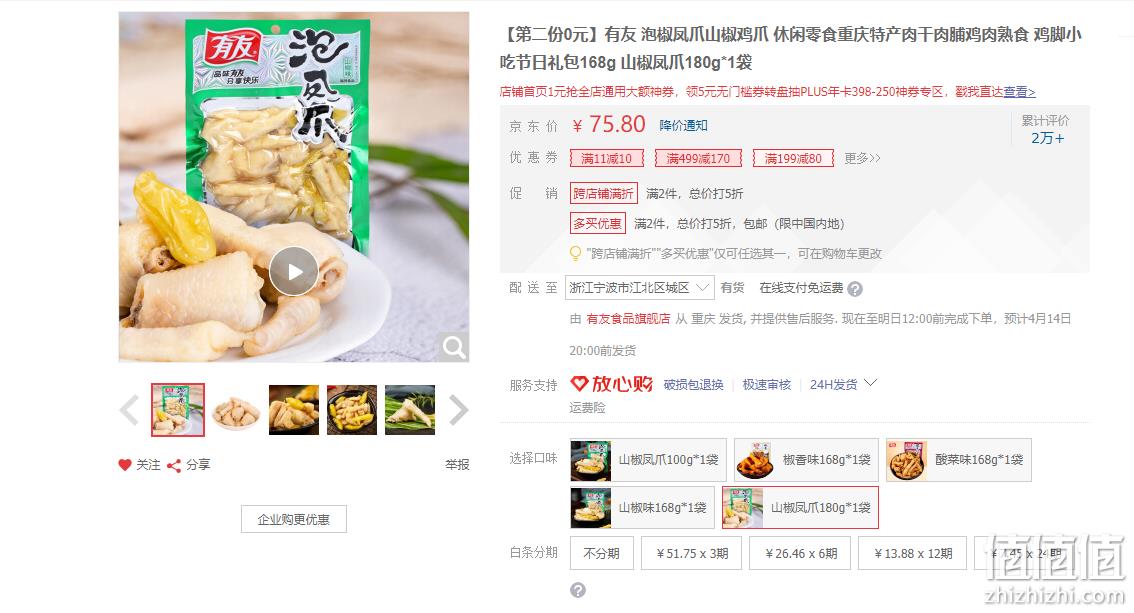Select flavor 椒香味168g*1袋

click(x=806, y=460)
